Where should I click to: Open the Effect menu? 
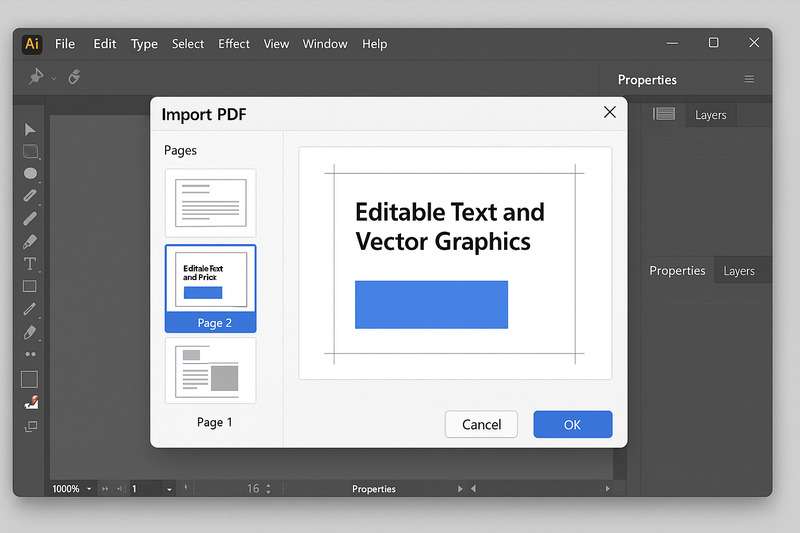tap(234, 44)
